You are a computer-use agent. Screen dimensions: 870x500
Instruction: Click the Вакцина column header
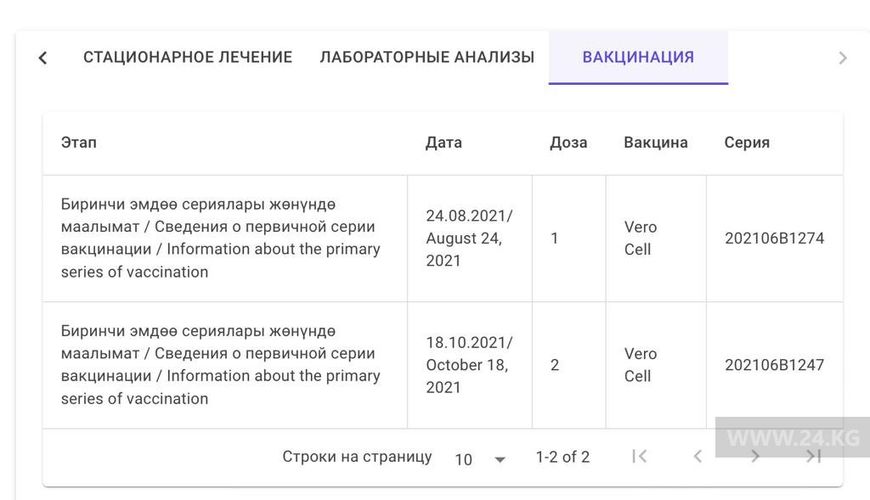(x=656, y=142)
